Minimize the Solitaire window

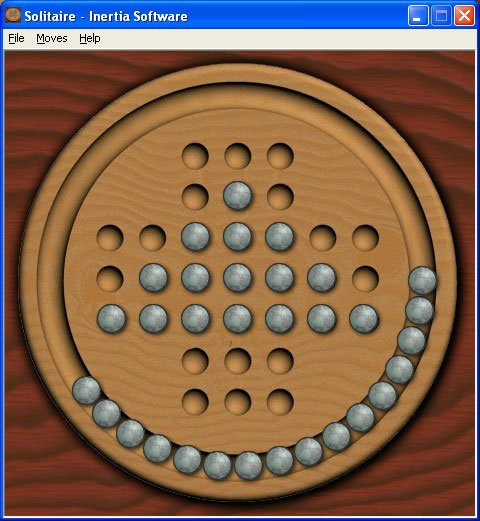pyautogui.click(x=418, y=15)
